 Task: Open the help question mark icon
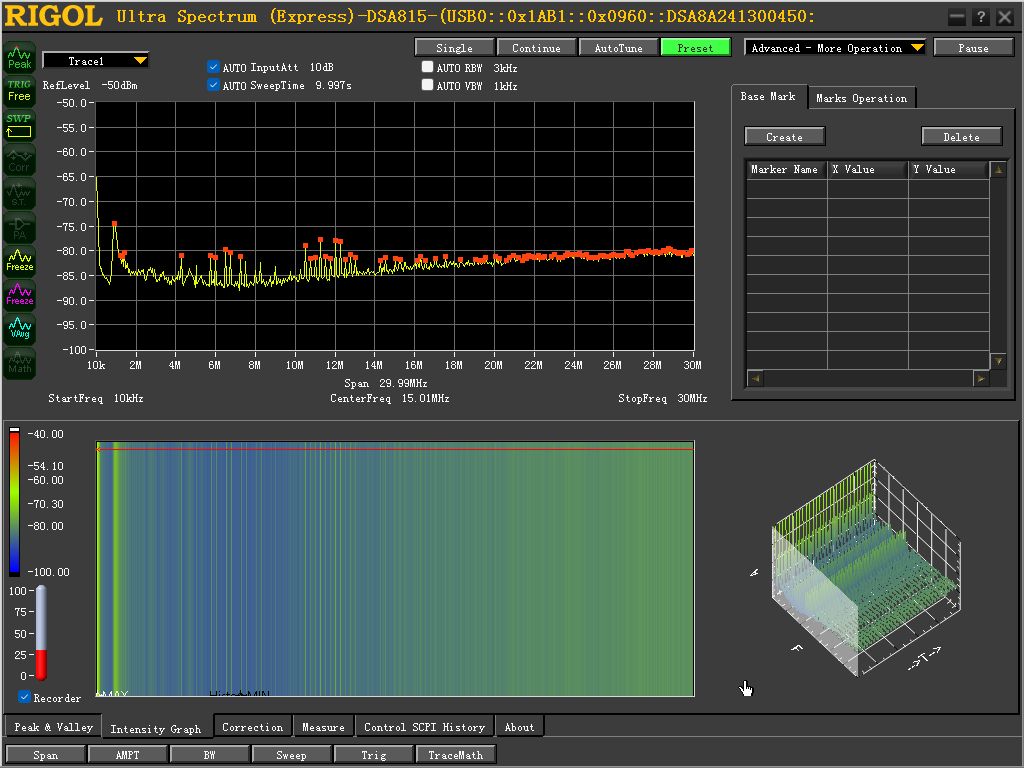(x=980, y=18)
